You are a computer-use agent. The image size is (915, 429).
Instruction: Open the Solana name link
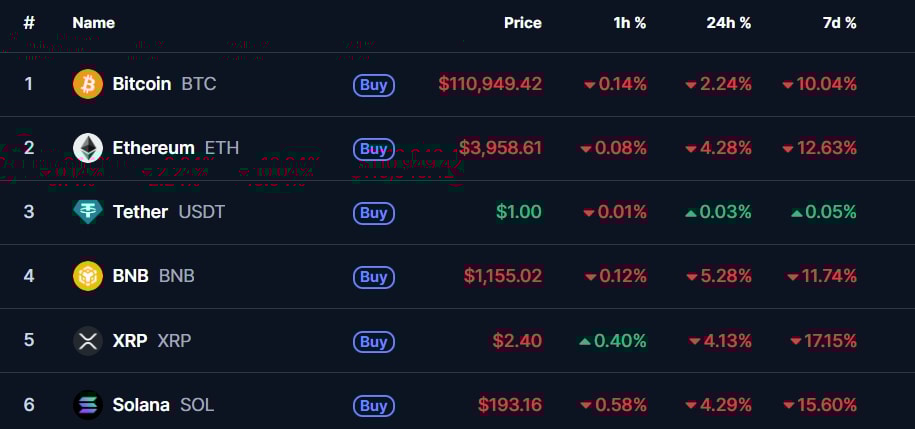(141, 405)
